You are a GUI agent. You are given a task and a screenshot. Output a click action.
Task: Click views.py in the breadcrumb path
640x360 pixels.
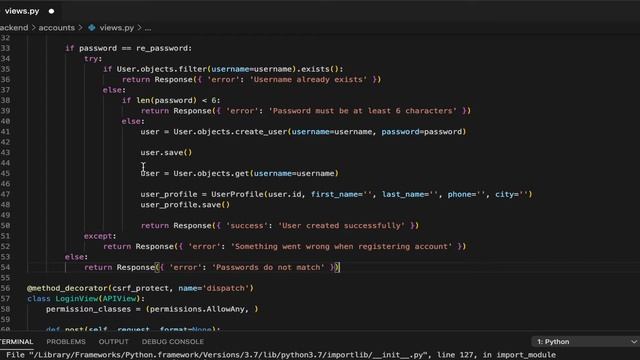coord(116,28)
